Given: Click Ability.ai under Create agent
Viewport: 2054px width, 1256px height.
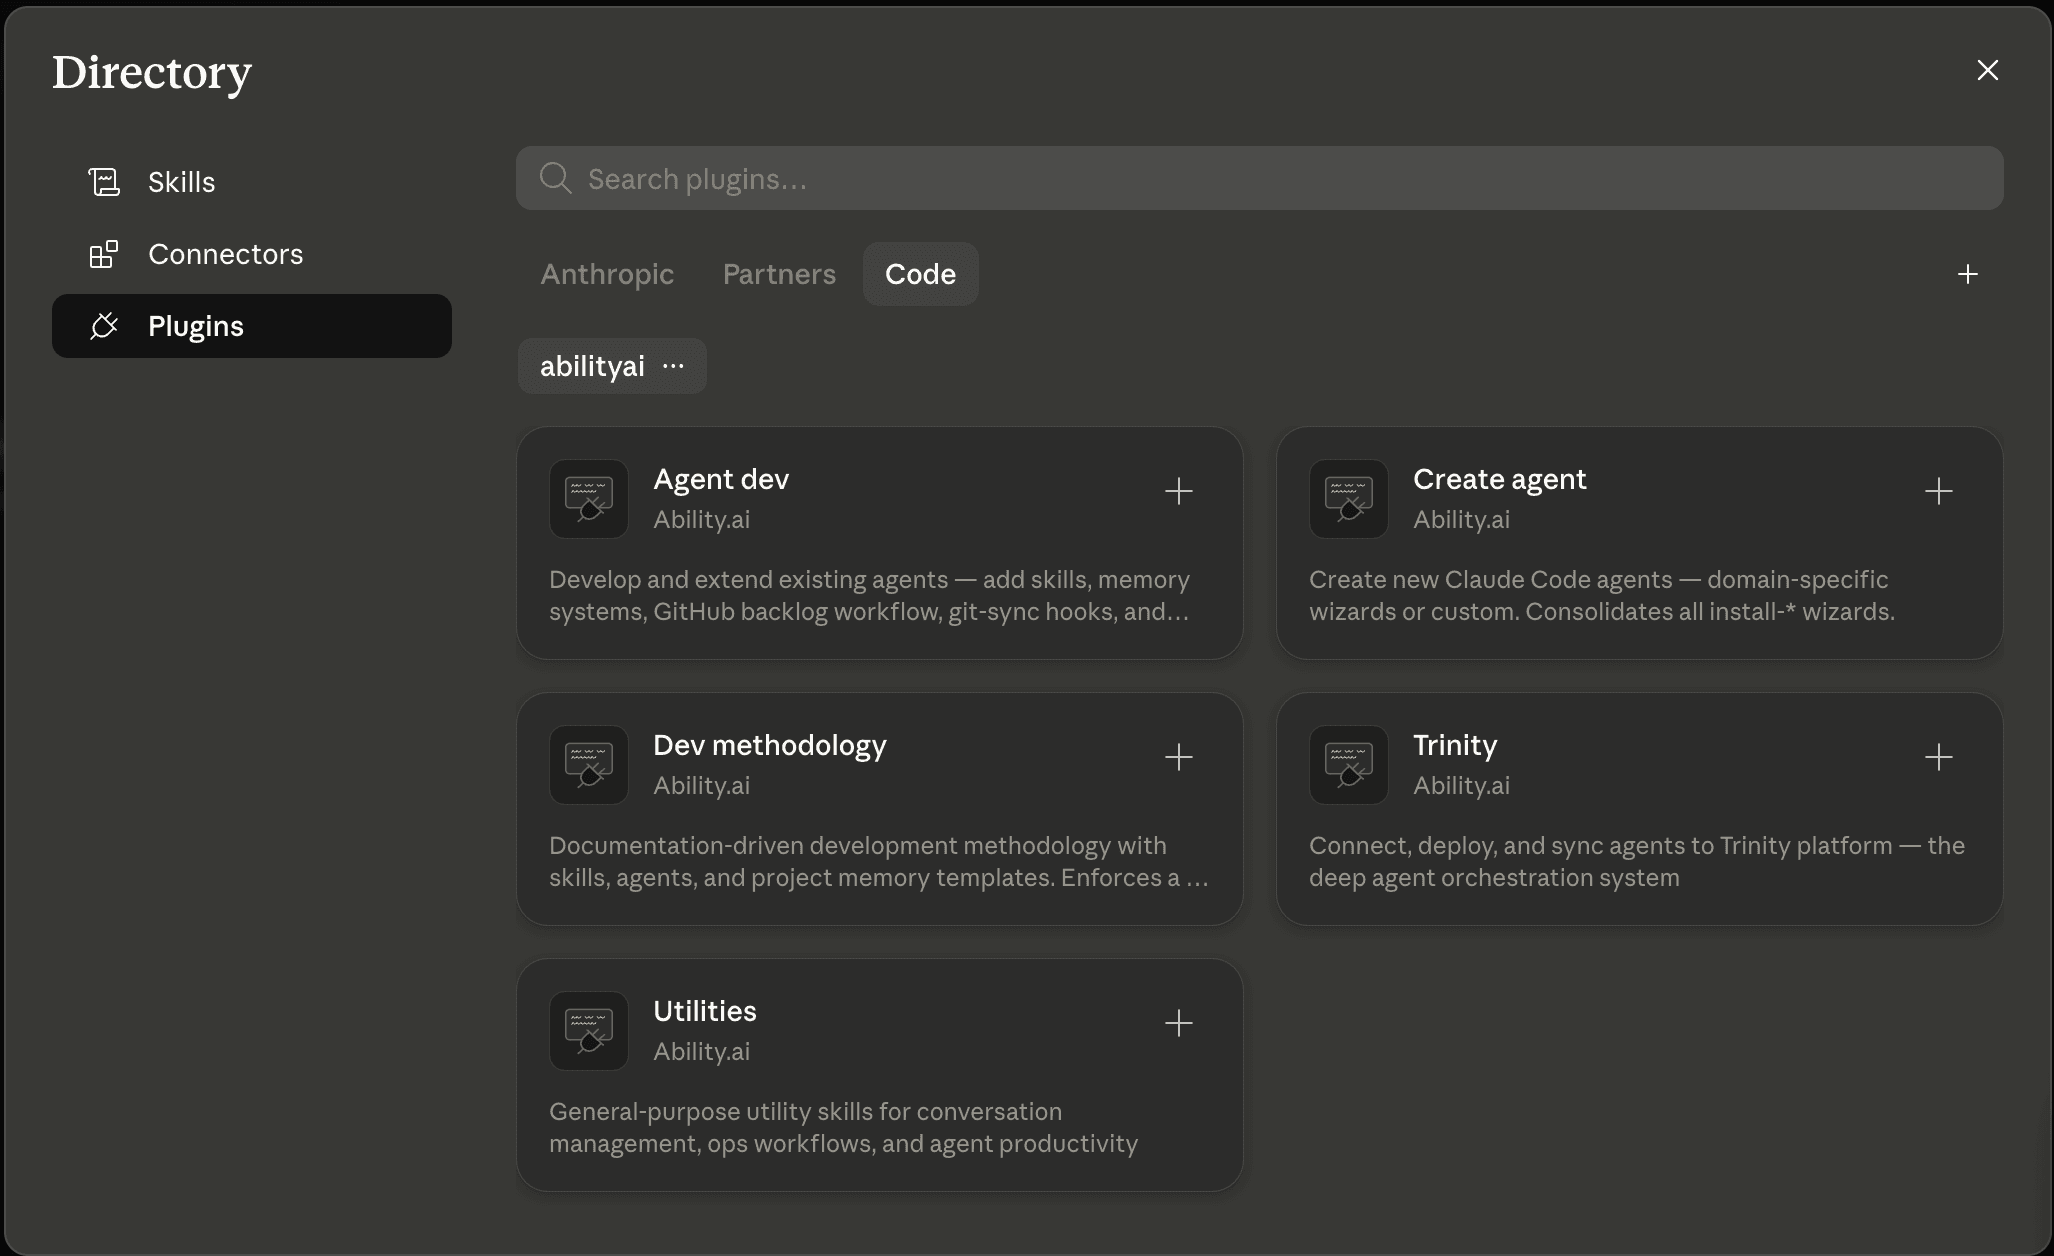Looking at the screenshot, I should [1462, 519].
